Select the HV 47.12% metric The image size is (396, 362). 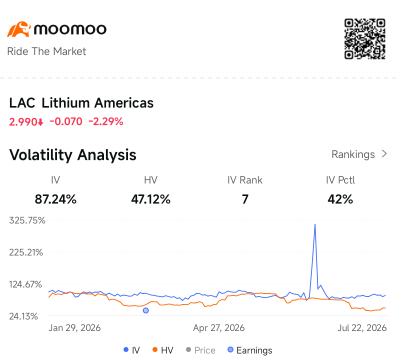pos(151,190)
